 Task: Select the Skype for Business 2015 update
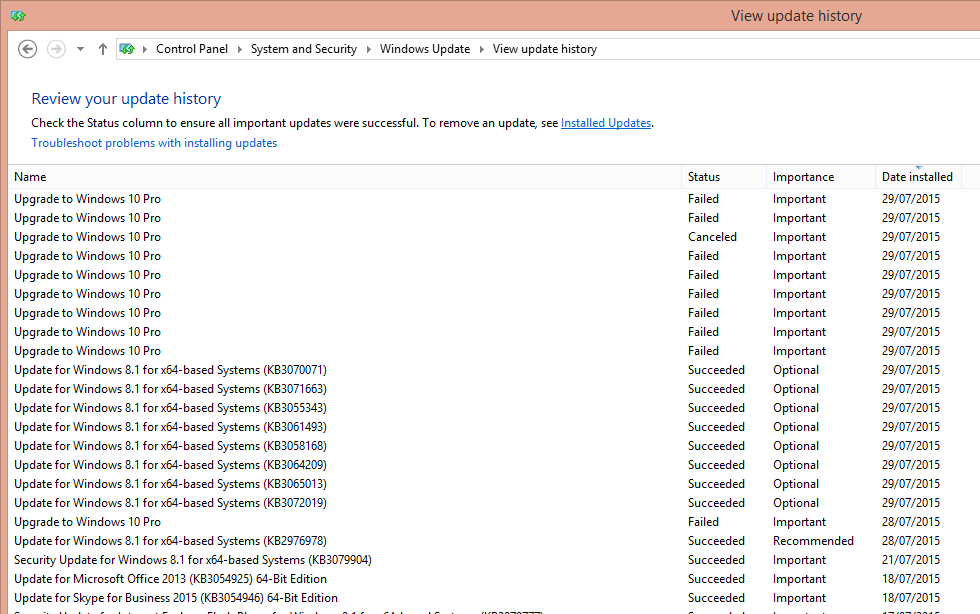pyautogui.click(x=484, y=598)
